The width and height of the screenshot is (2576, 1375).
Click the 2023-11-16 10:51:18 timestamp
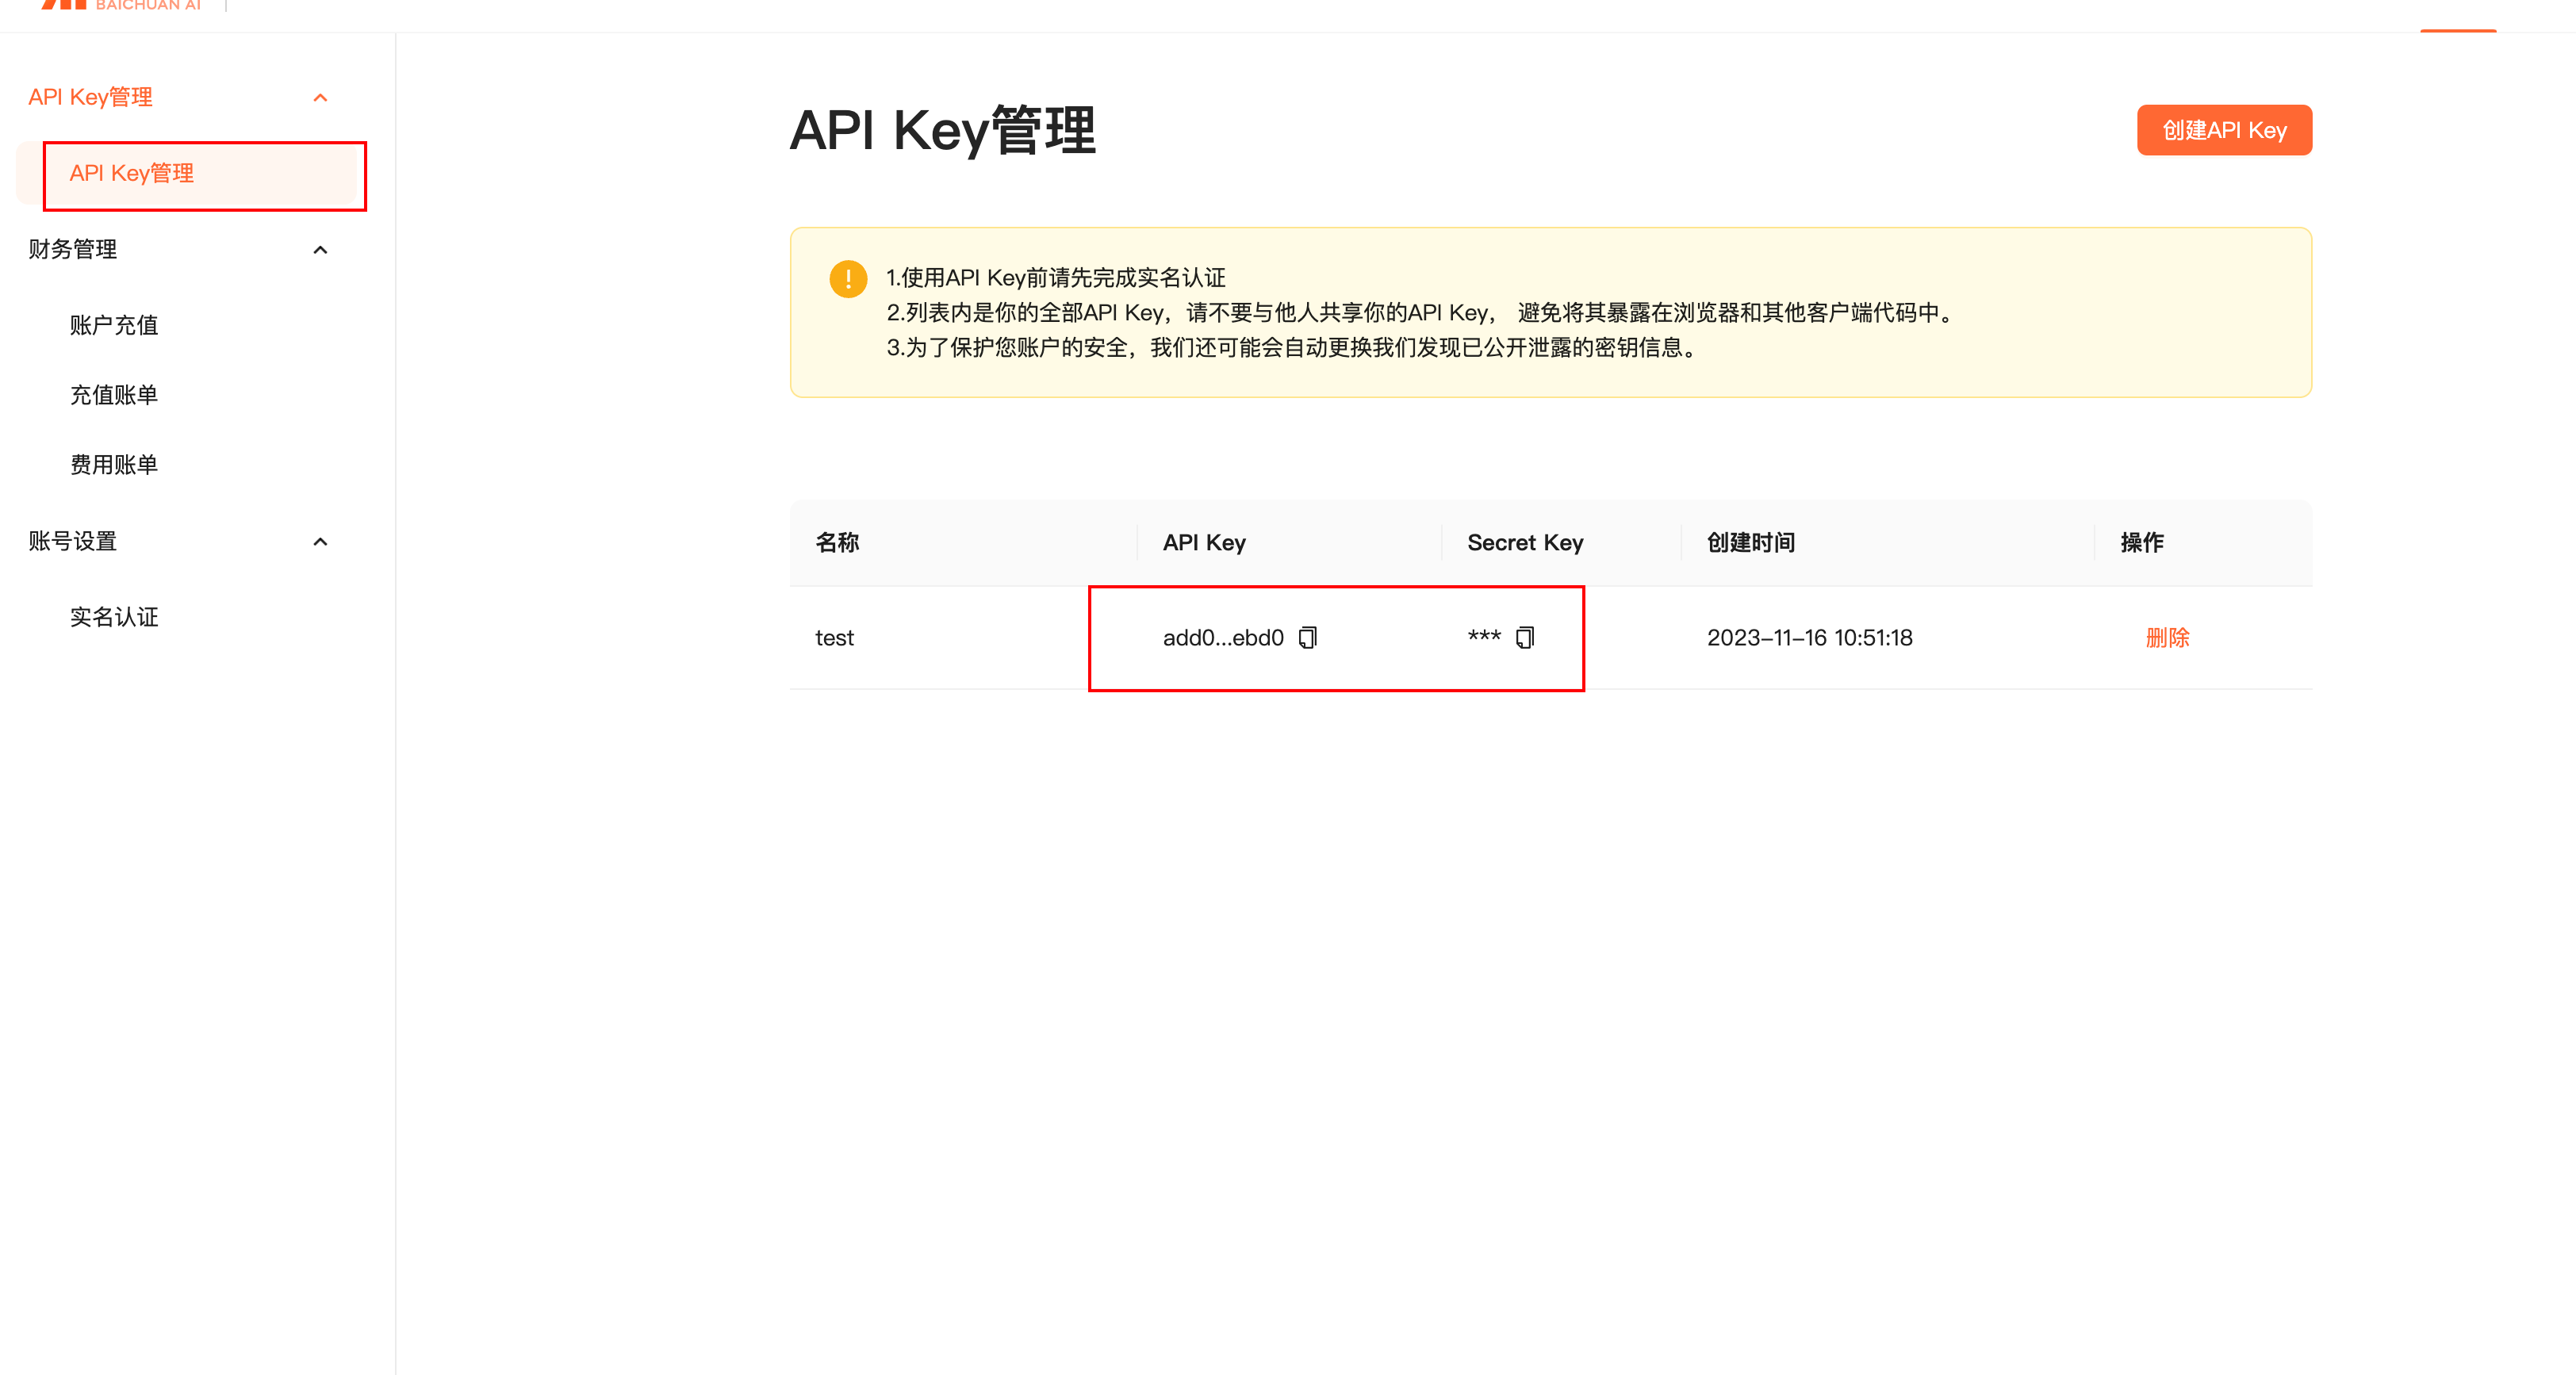[1808, 638]
